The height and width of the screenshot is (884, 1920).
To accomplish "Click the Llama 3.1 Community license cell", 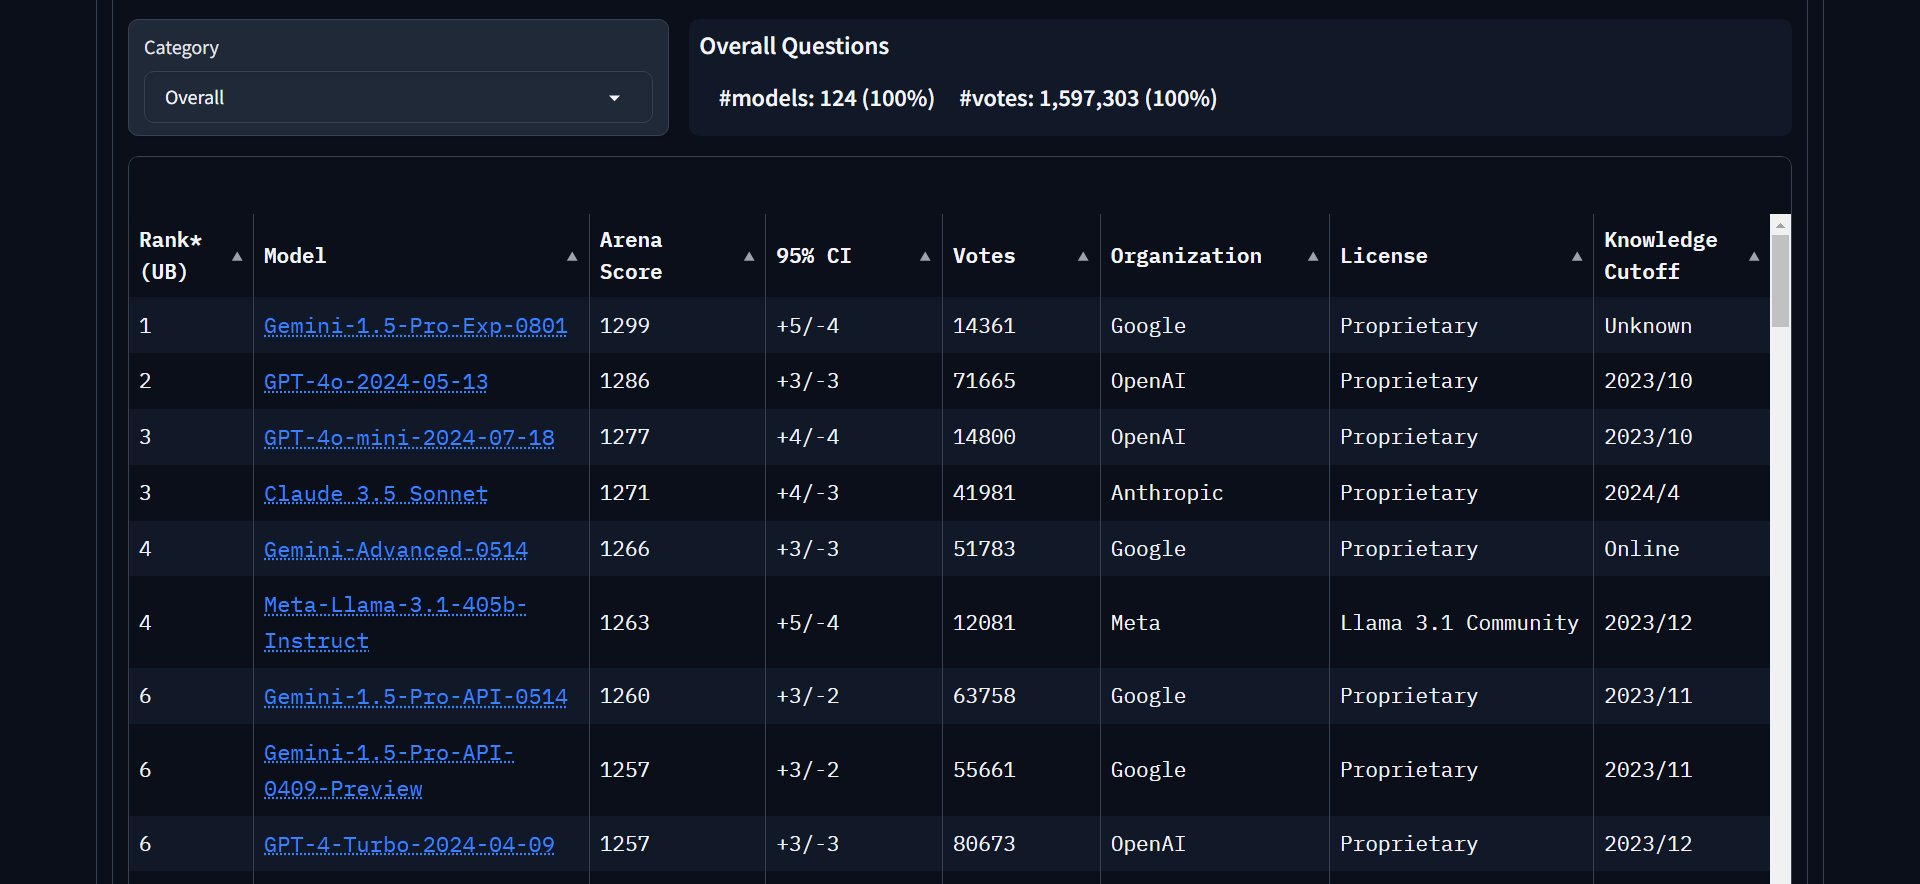I will pos(1459,623).
